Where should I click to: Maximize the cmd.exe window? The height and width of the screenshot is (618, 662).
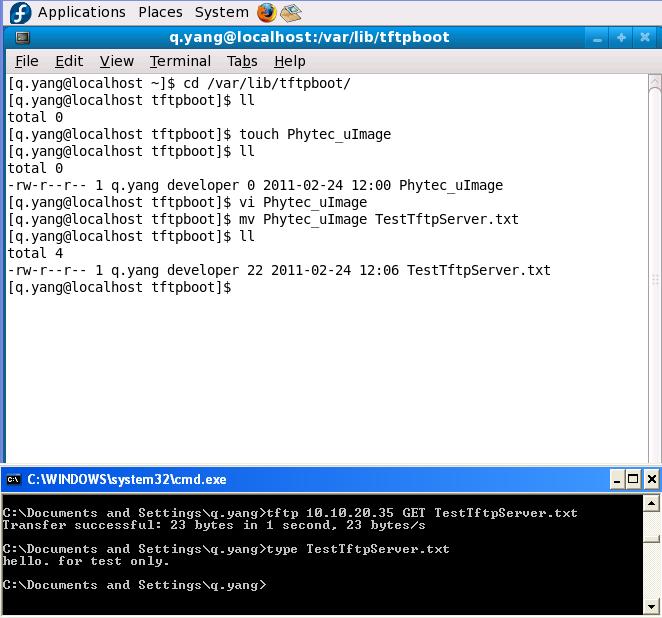(633, 480)
